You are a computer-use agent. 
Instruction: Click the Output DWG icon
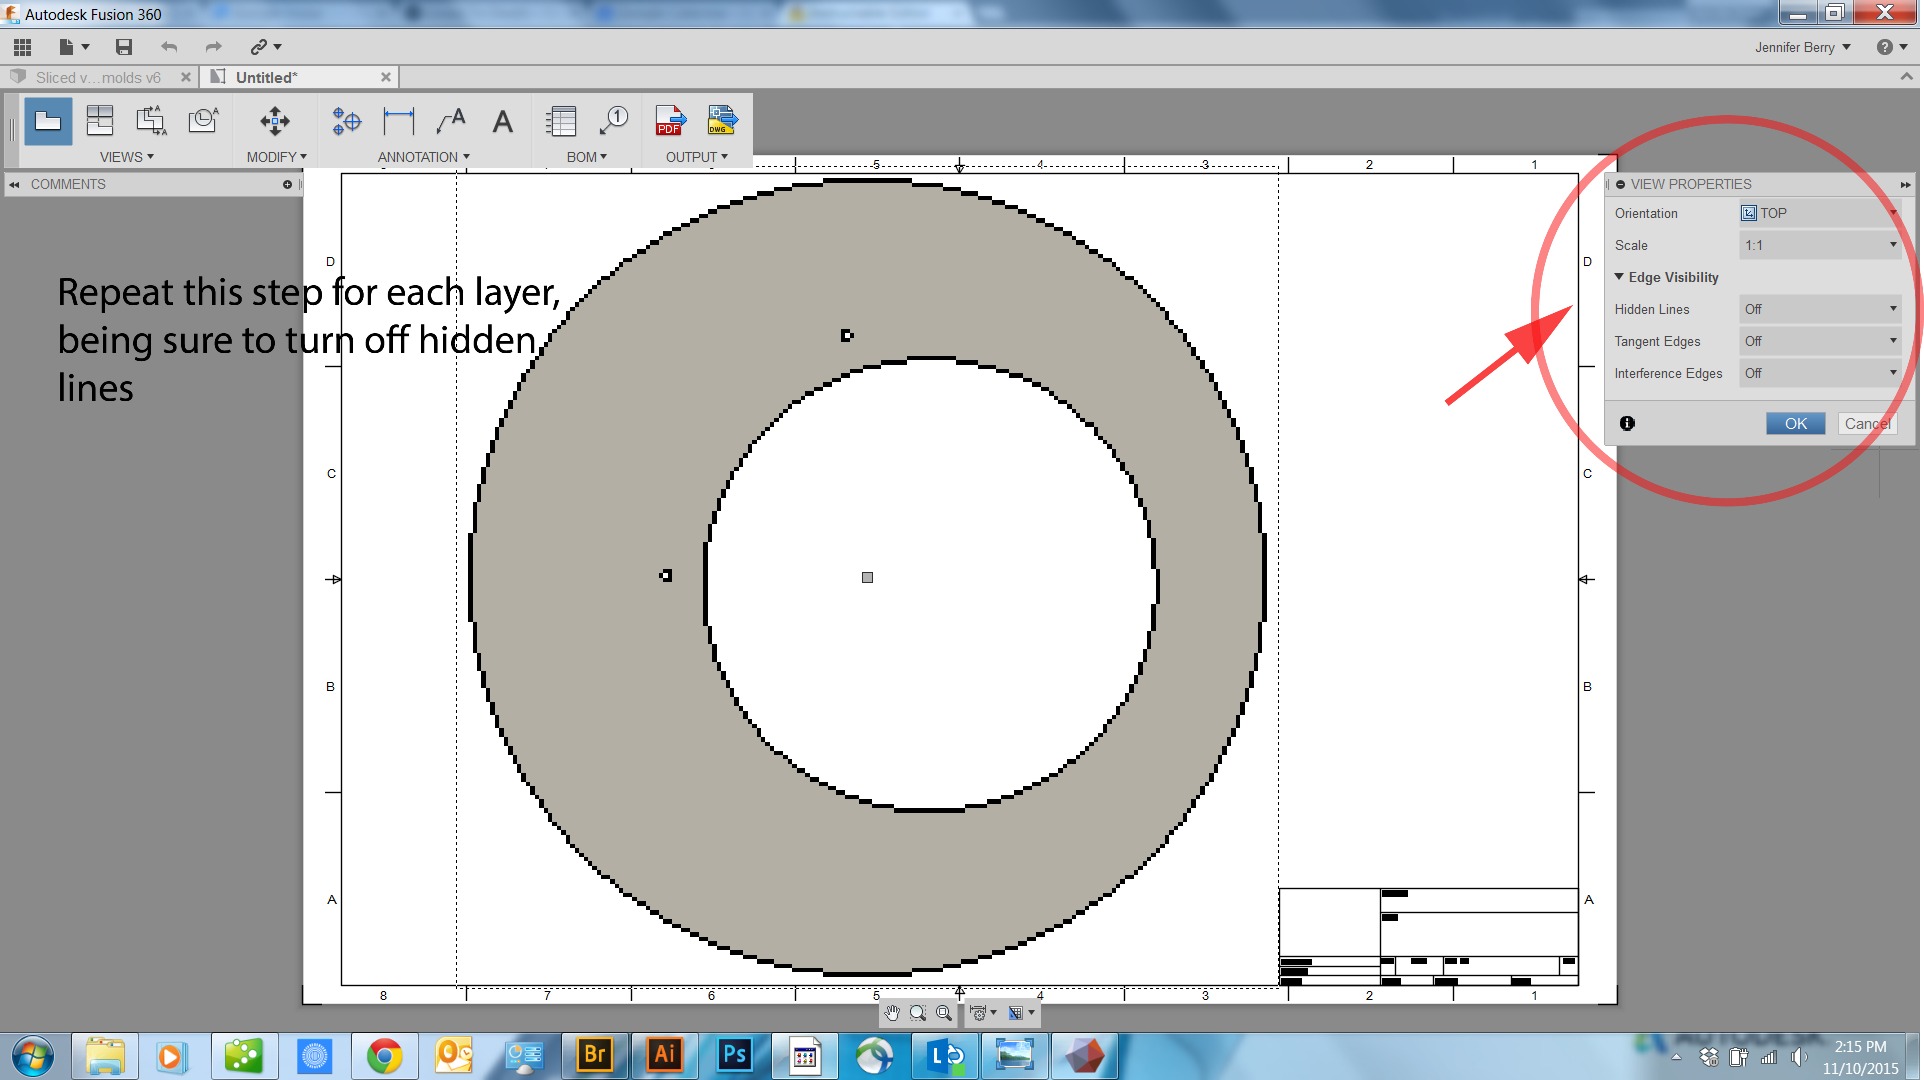click(x=721, y=122)
